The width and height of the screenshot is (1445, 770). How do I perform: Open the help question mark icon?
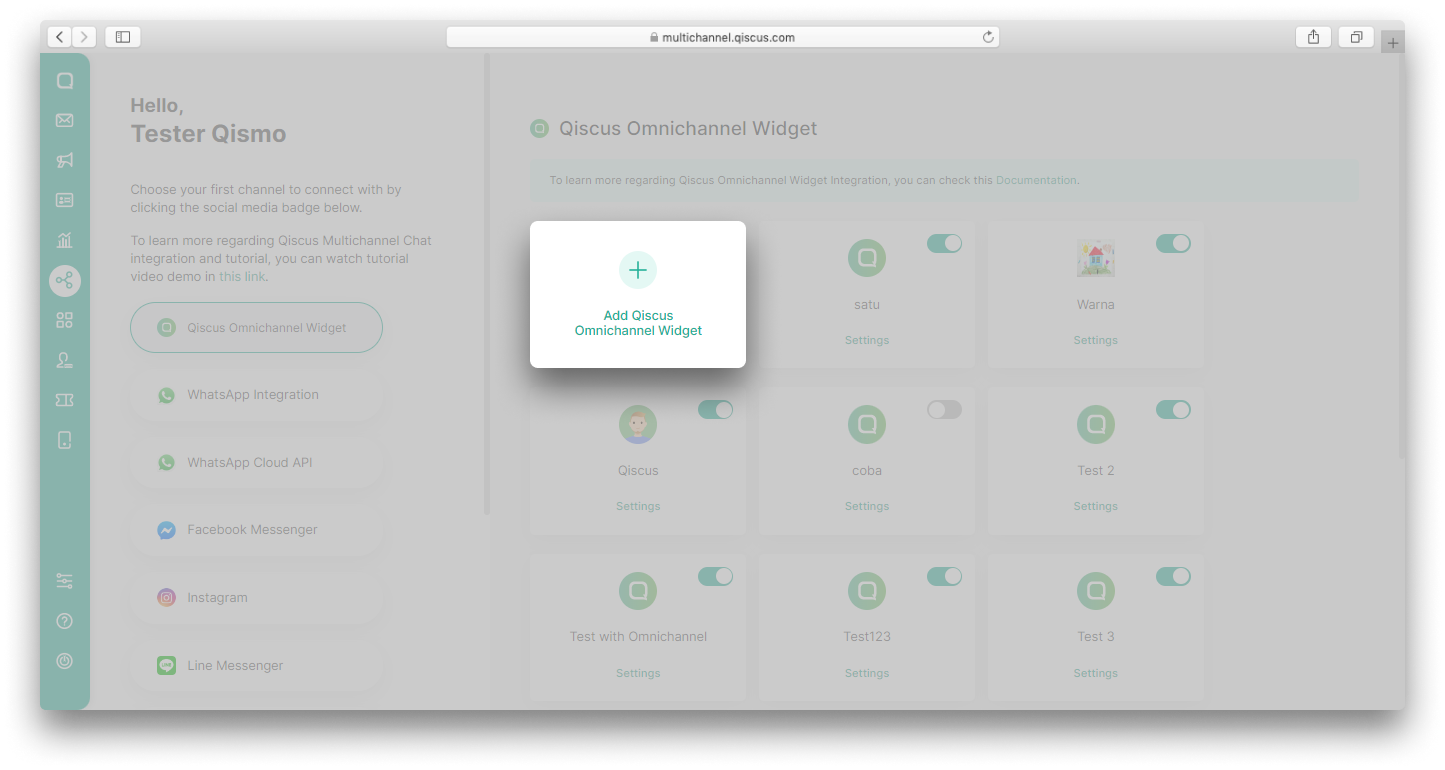pos(65,621)
